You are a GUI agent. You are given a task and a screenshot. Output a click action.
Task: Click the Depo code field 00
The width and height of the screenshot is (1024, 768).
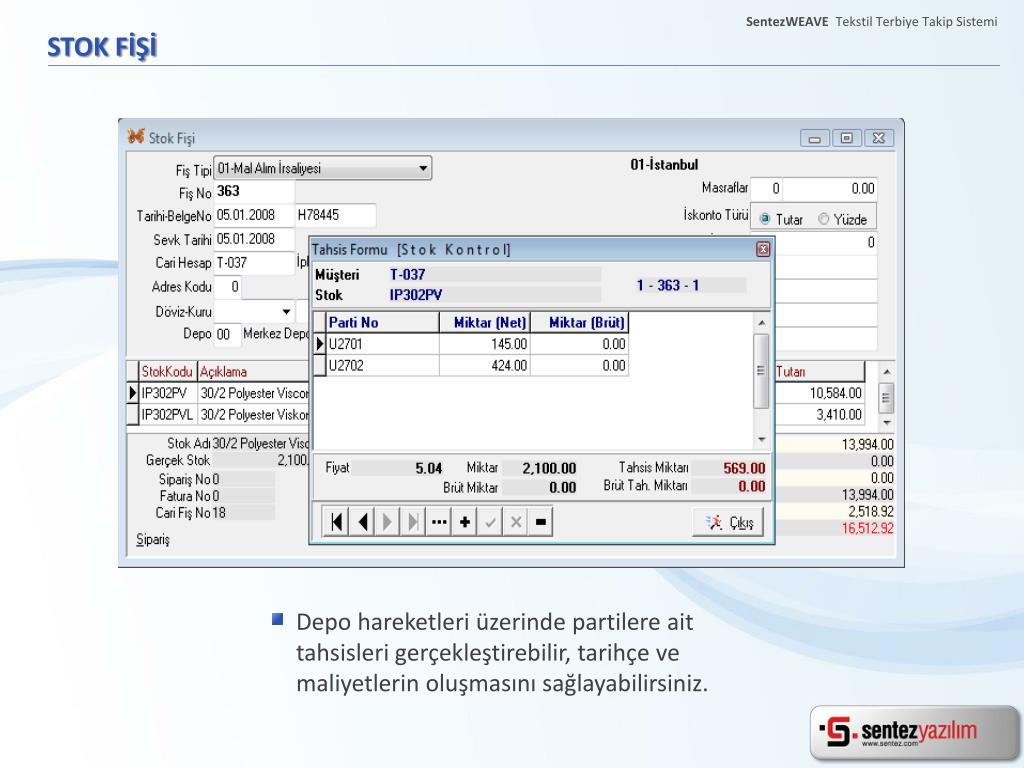tap(227, 334)
